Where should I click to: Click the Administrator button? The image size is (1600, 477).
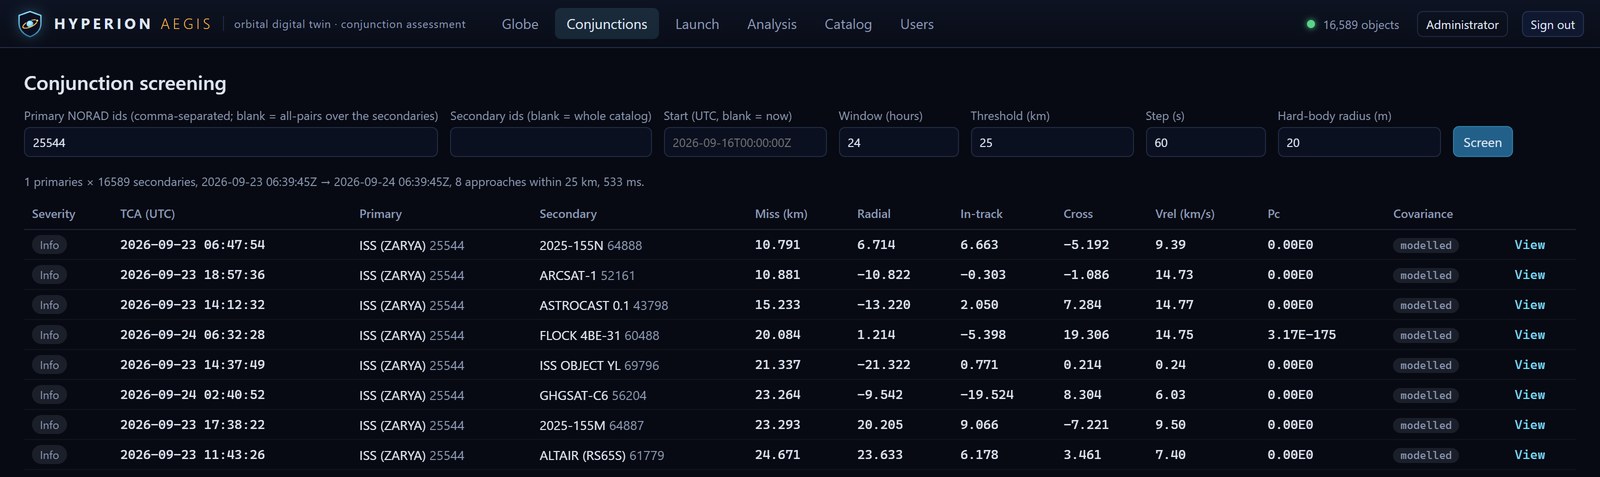click(x=1462, y=24)
